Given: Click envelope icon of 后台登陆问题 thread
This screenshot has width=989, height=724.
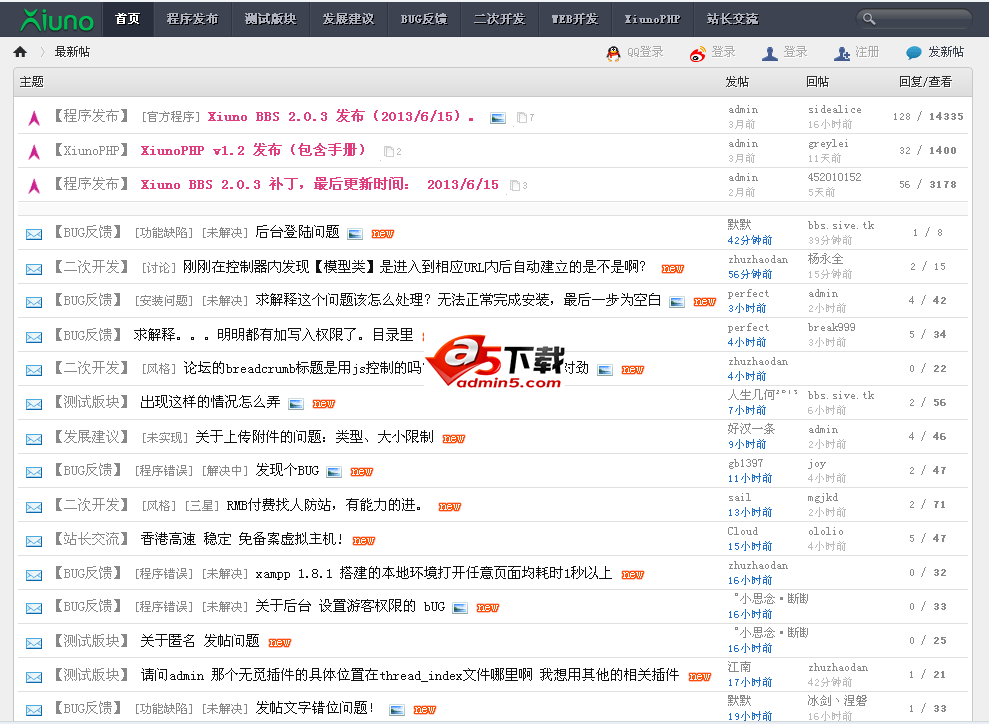Looking at the screenshot, I should (34, 235).
